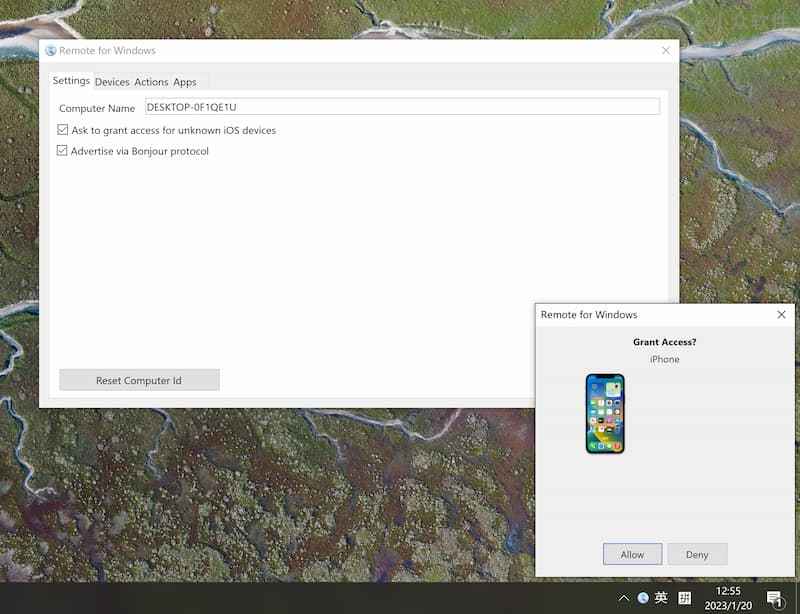Image resolution: width=800 pixels, height=614 pixels.
Task: Disable Advertise via Bonjour protocol
Action: 63,151
